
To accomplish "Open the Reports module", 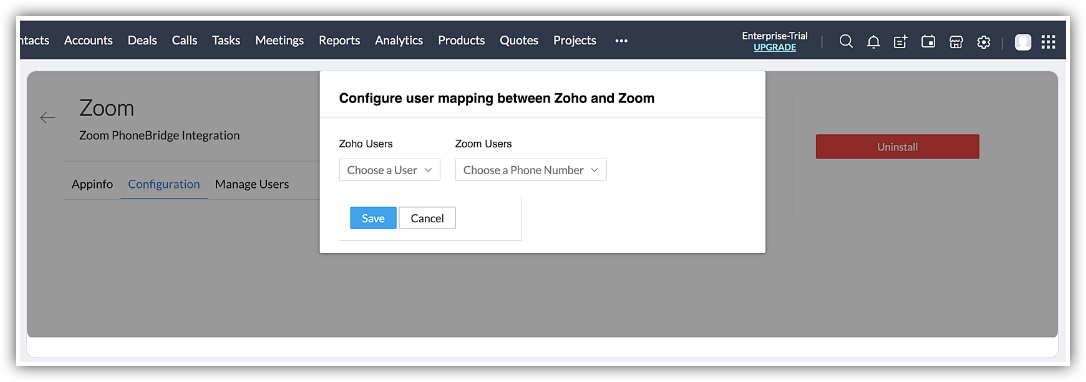I will 339,40.
